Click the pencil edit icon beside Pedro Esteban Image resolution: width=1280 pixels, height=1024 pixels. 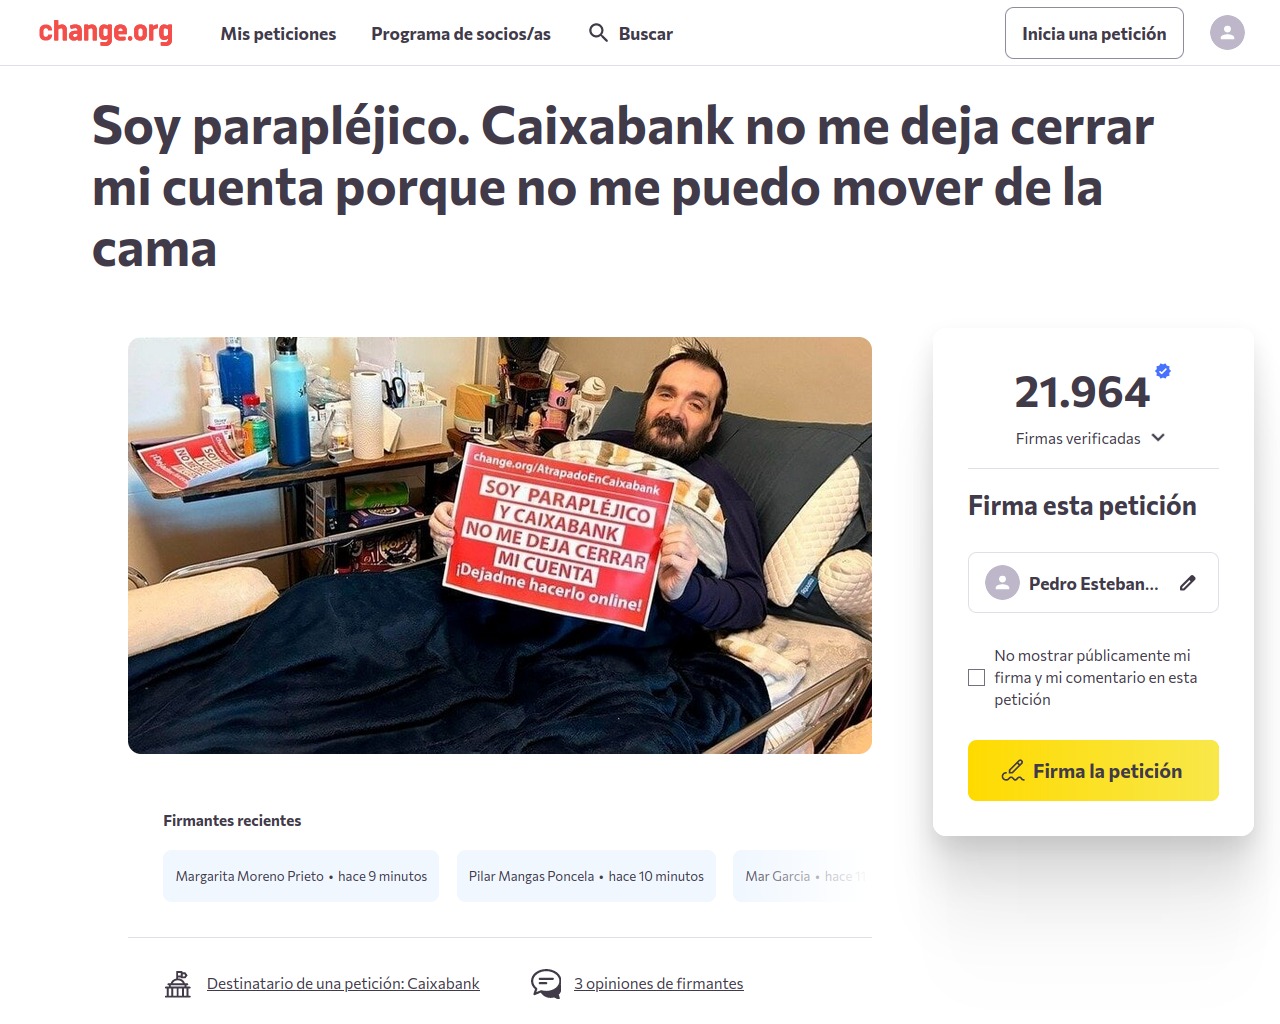click(1188, 583)
